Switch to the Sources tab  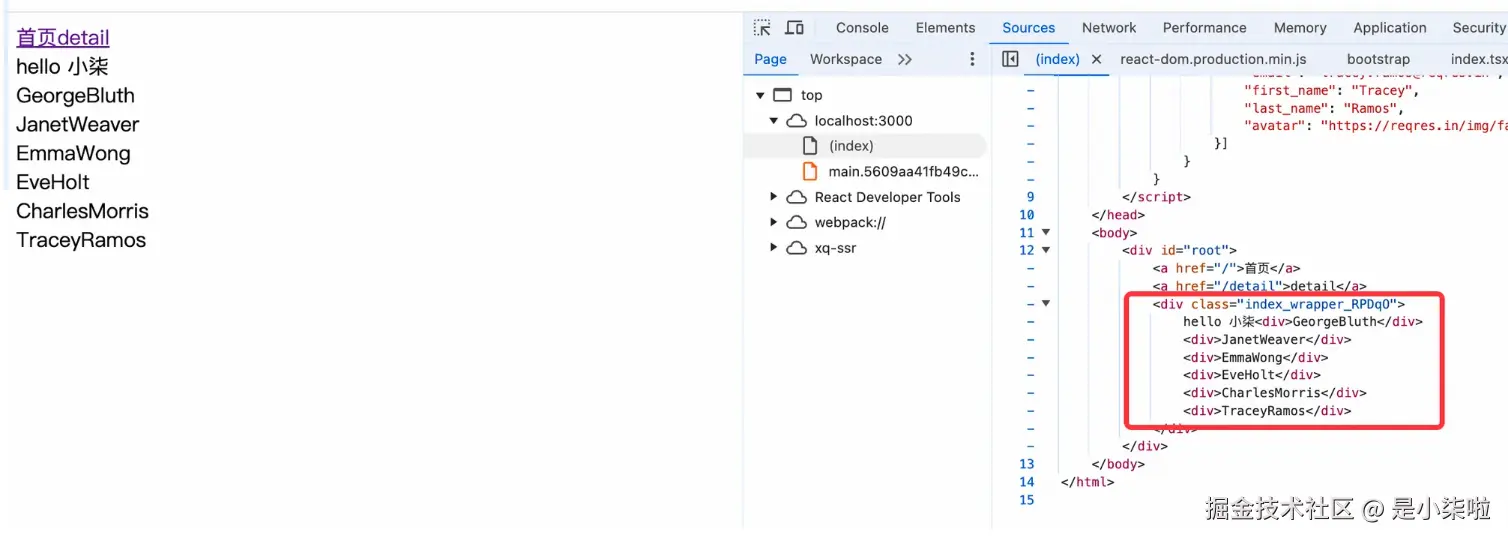[x=1028, y=28]
